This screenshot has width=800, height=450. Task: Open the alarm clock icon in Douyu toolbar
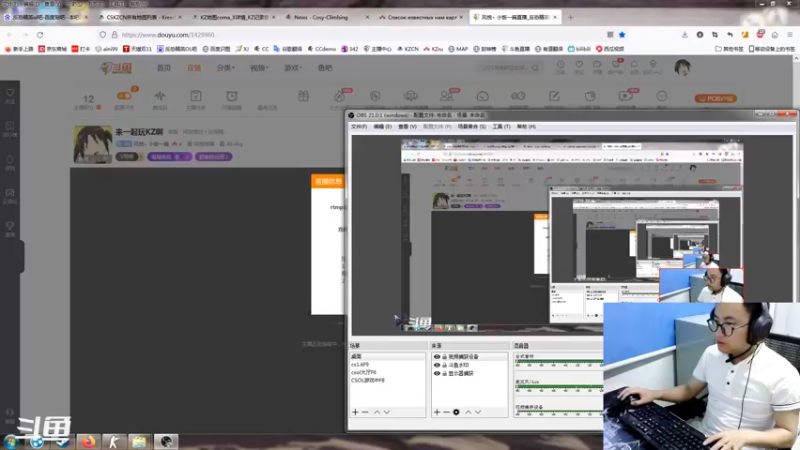(x=232, y=96)
